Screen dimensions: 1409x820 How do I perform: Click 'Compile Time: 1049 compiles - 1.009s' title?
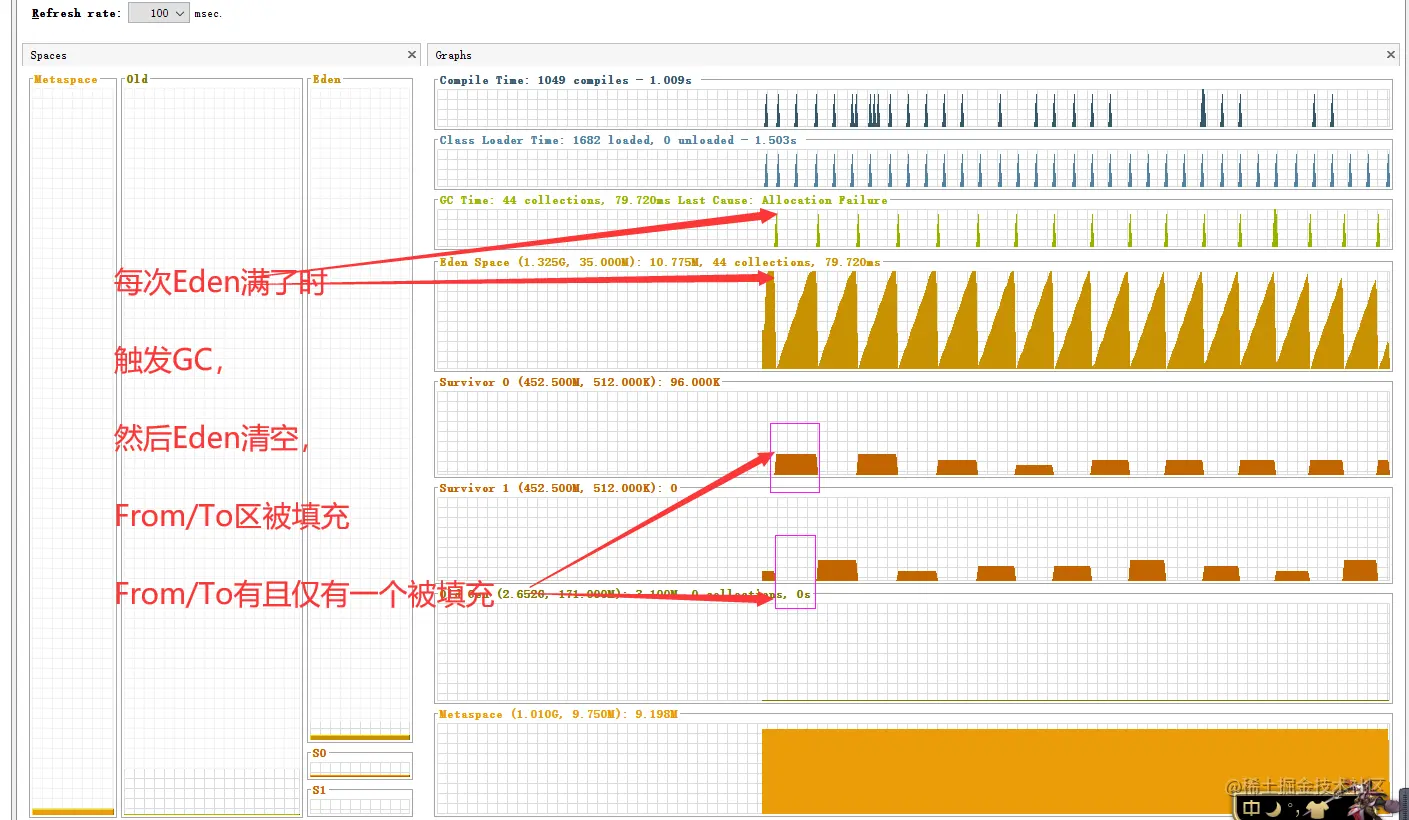pos(565,80)
